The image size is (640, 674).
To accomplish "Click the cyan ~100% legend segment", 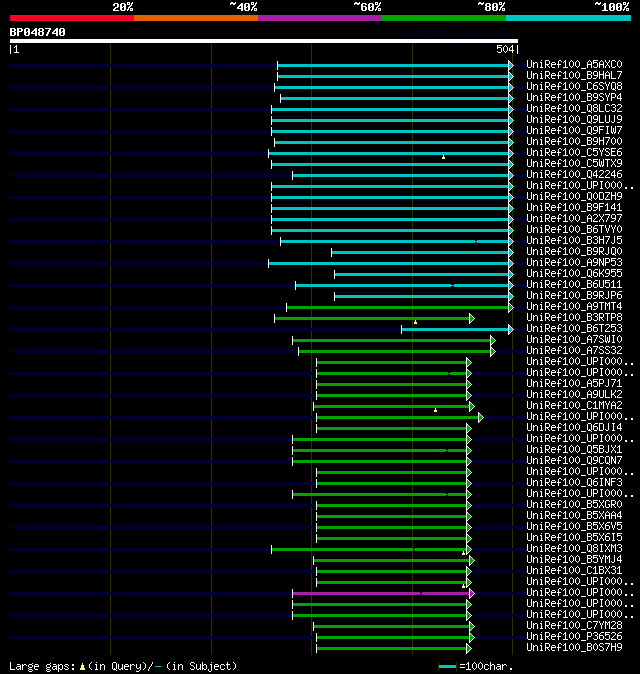I will [569, 18].
